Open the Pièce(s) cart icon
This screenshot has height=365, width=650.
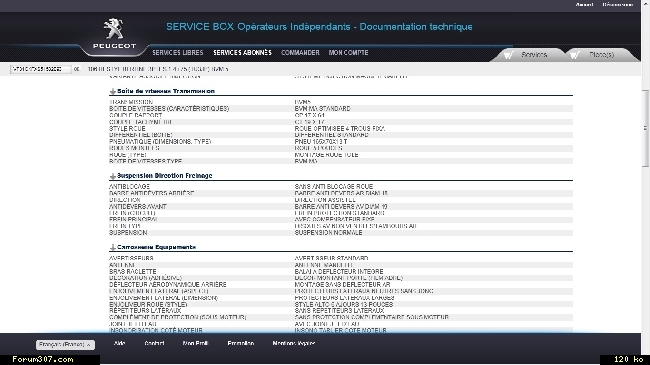click(x=575, y=55)
